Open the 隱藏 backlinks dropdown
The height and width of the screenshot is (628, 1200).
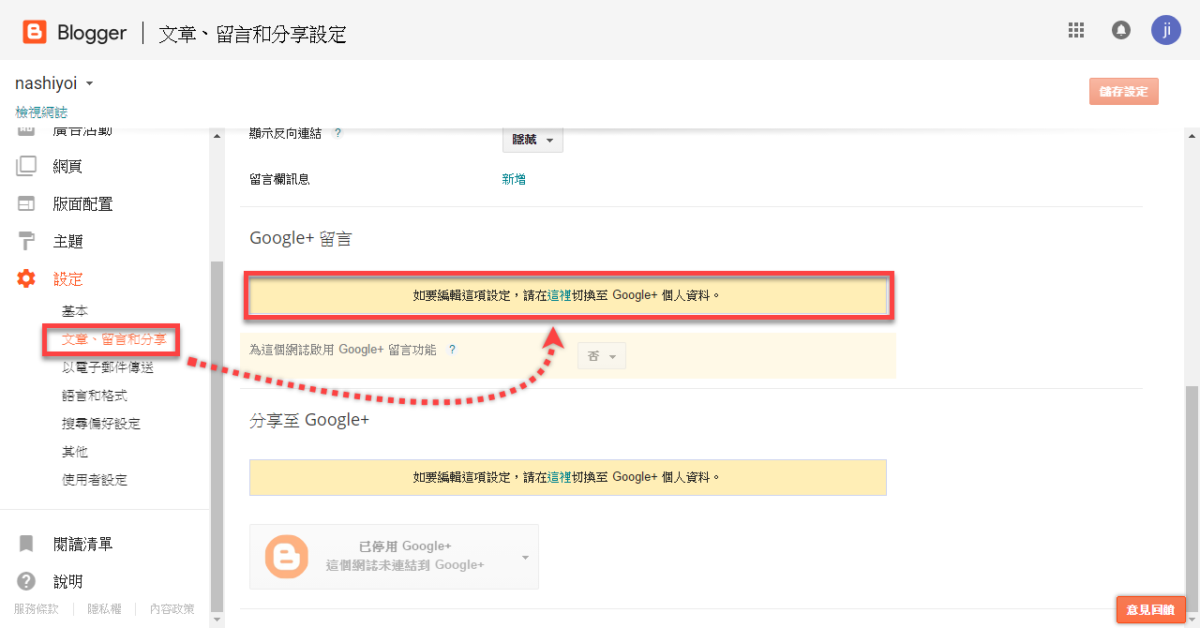pyautogui.click(x=532, y=139)
